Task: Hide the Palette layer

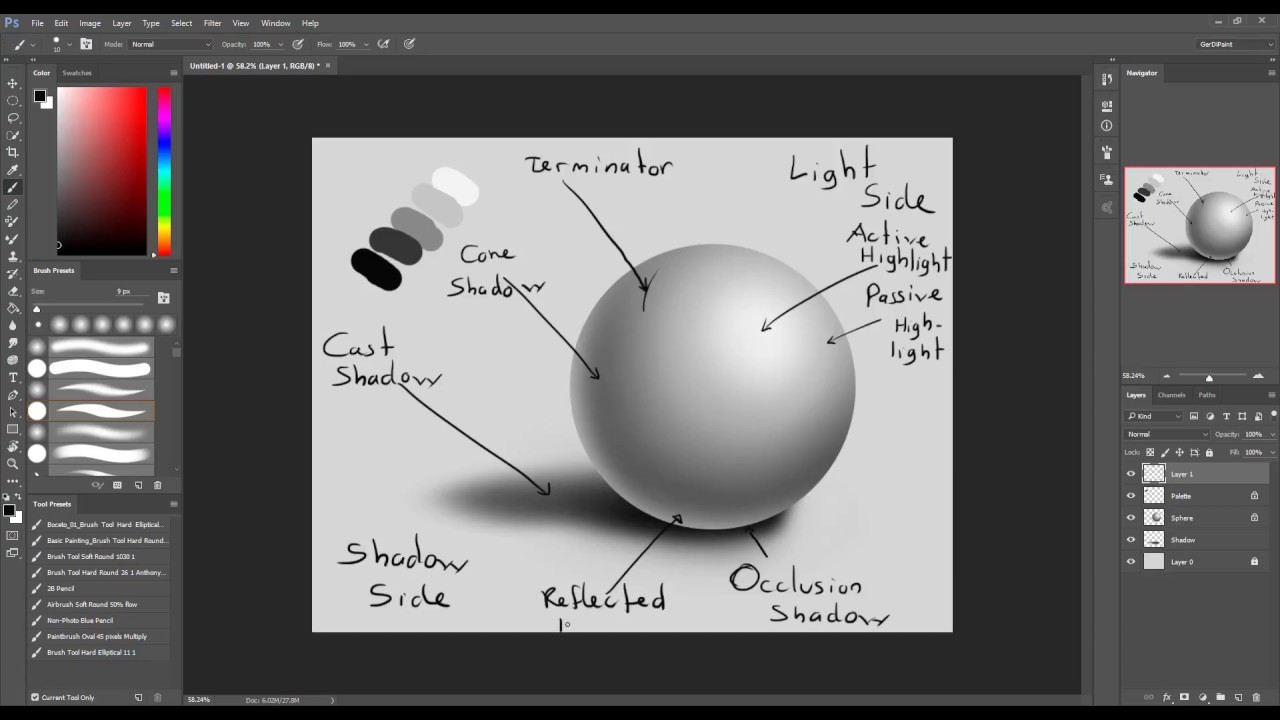Action: 1131,496
